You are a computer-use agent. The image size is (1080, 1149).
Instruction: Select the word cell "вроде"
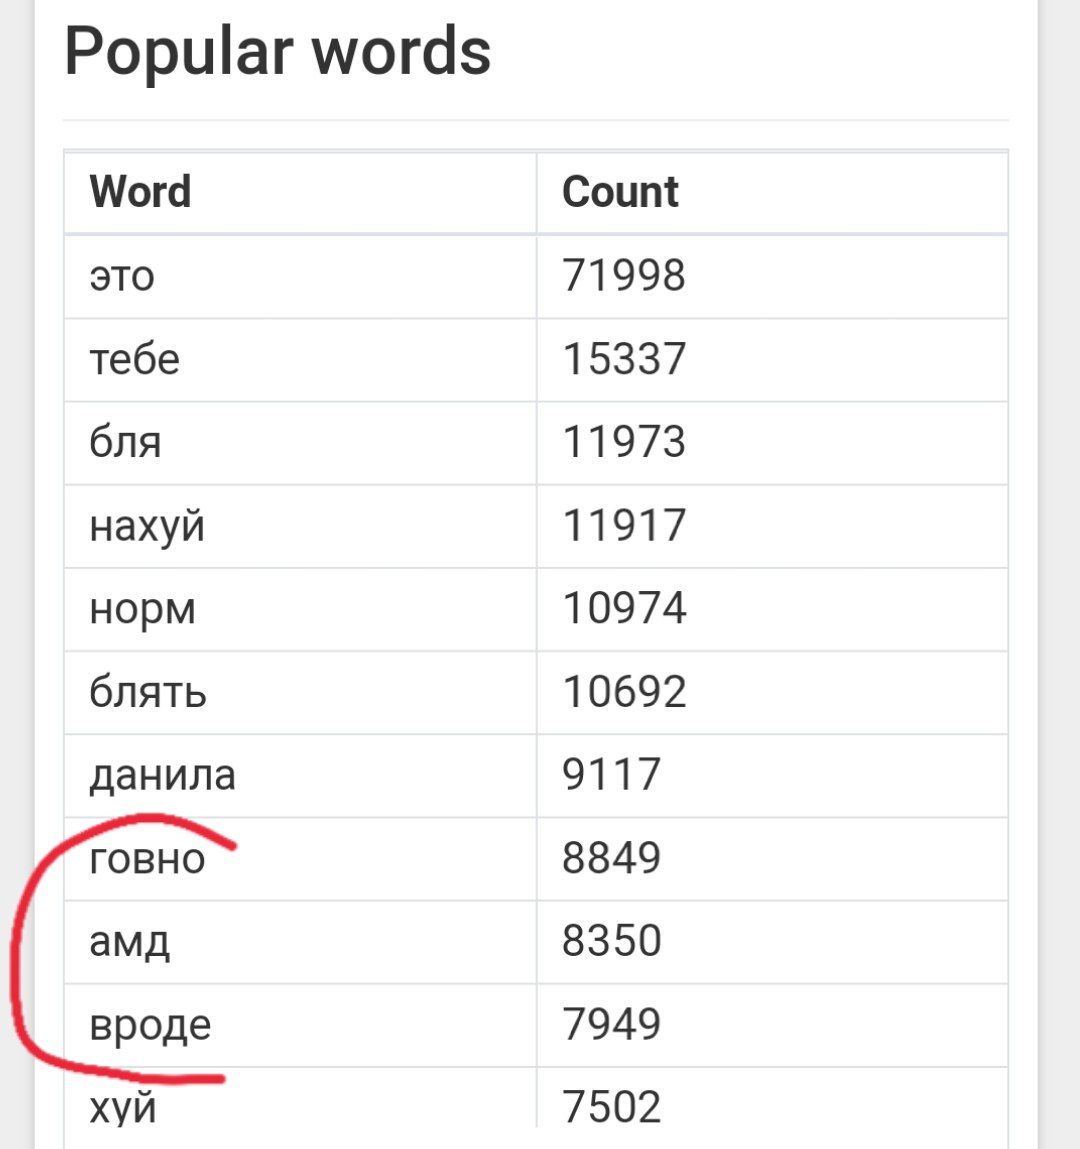pyautogui.click(x=150, y=1025)
